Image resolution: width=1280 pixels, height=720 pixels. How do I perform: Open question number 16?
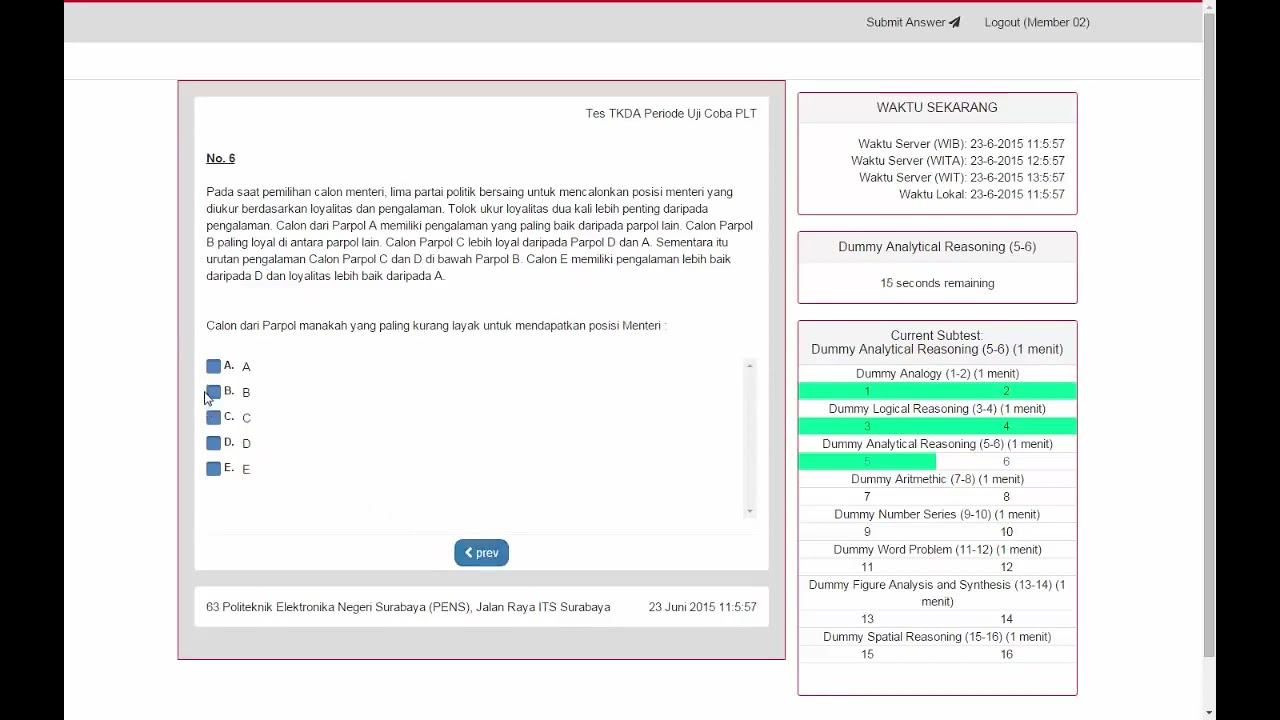coord(1006,654)
